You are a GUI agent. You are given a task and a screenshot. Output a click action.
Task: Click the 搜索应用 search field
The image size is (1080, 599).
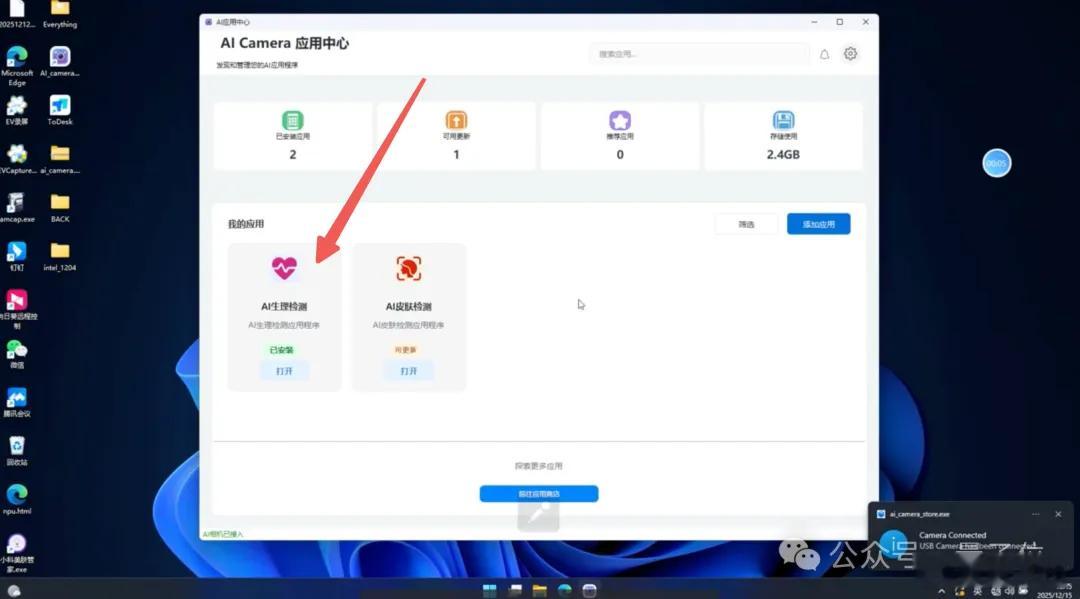pos(700,53)
